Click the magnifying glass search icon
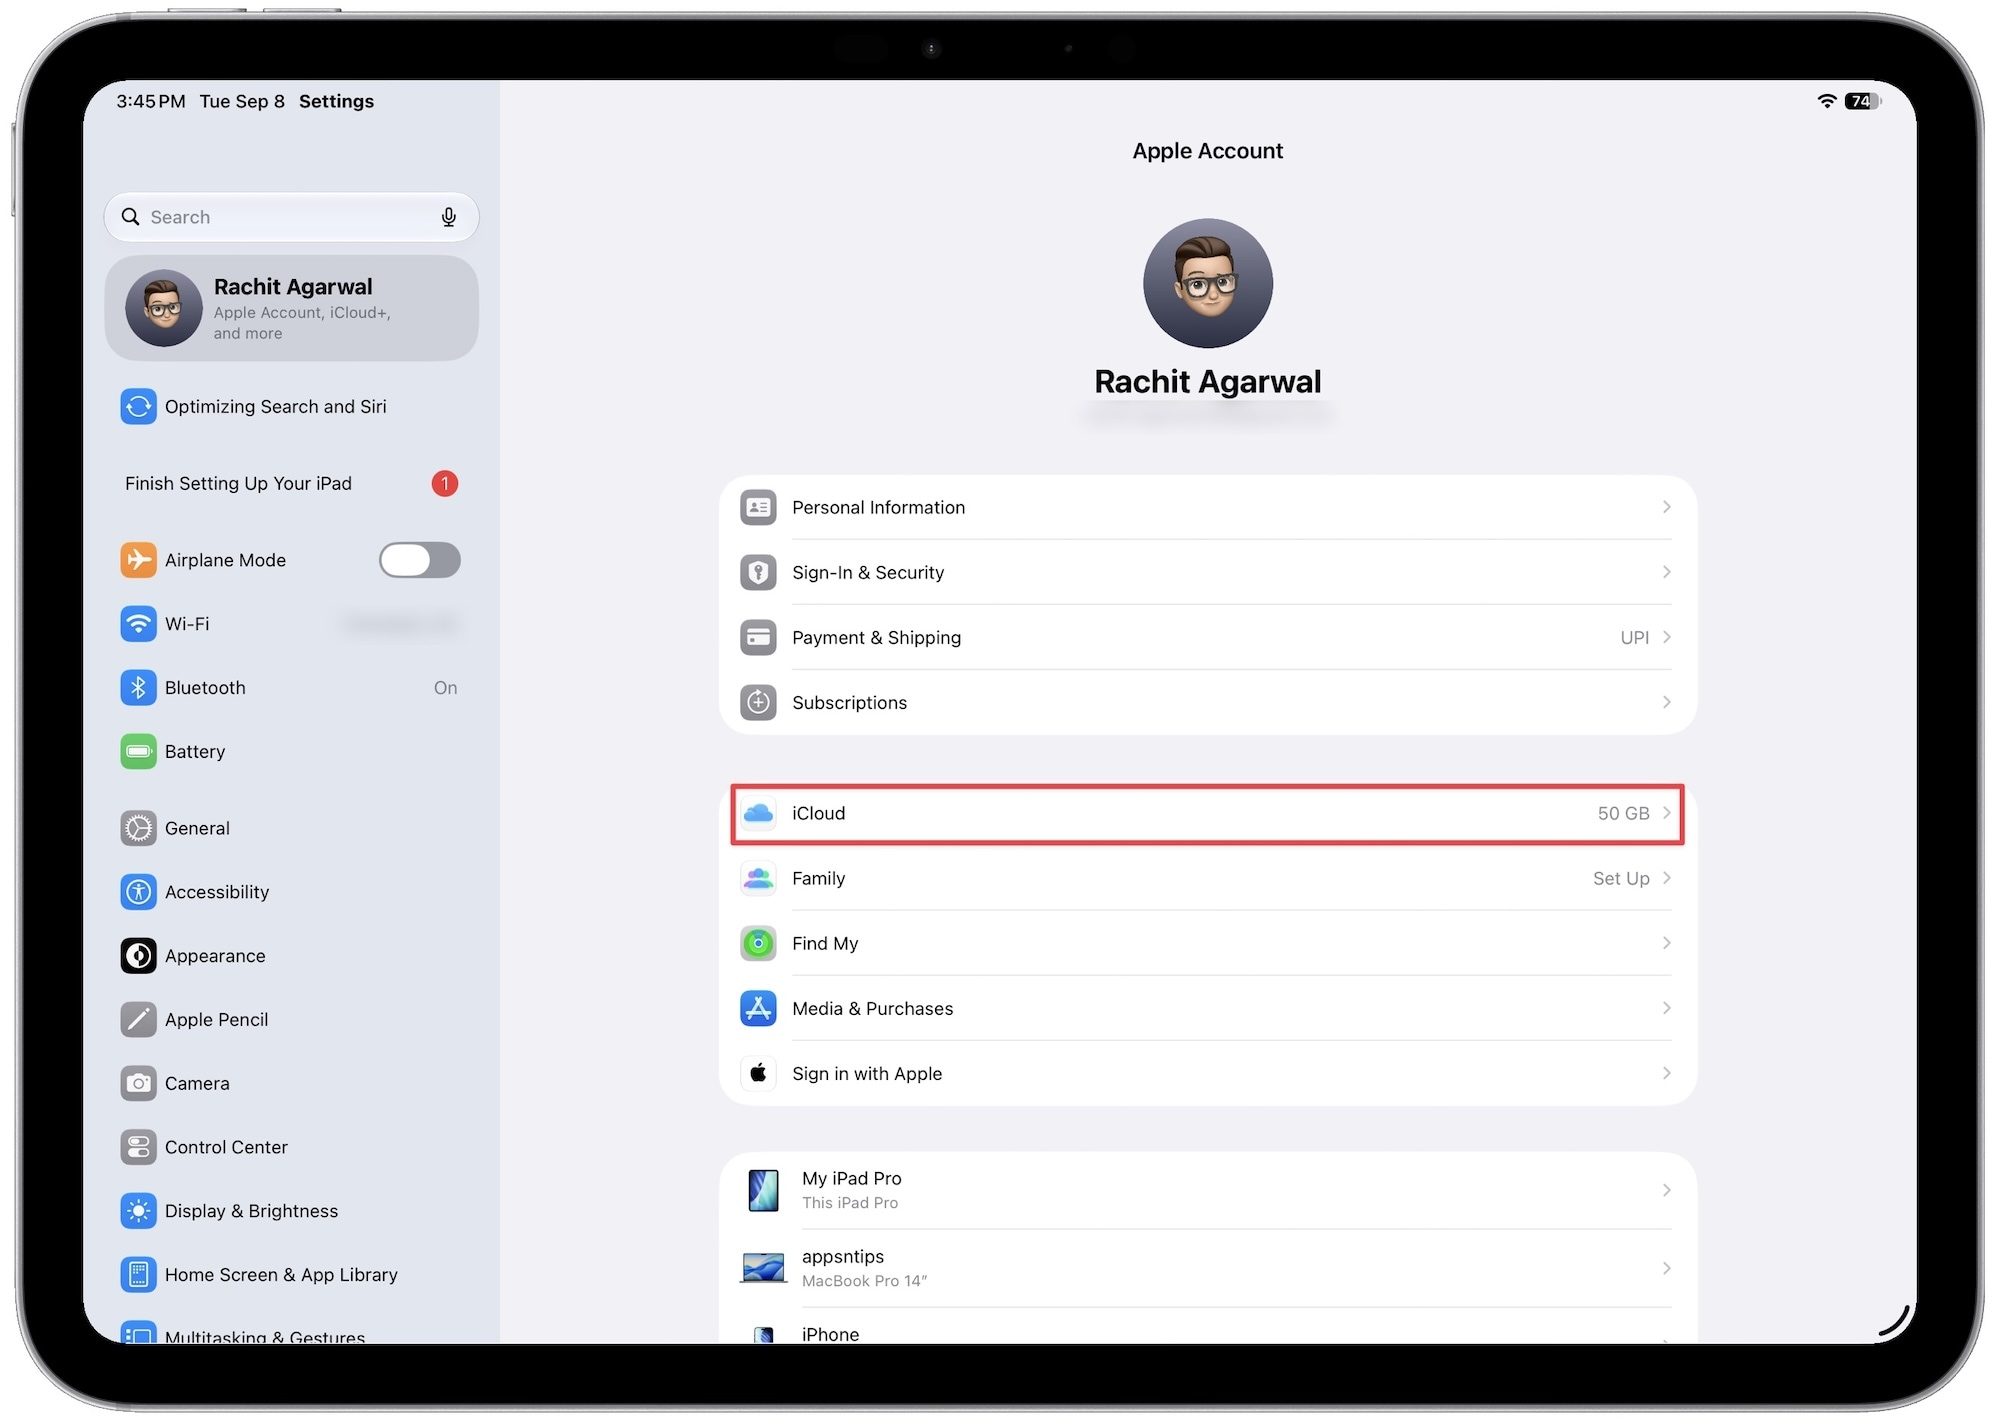 [x=131, y=217]
